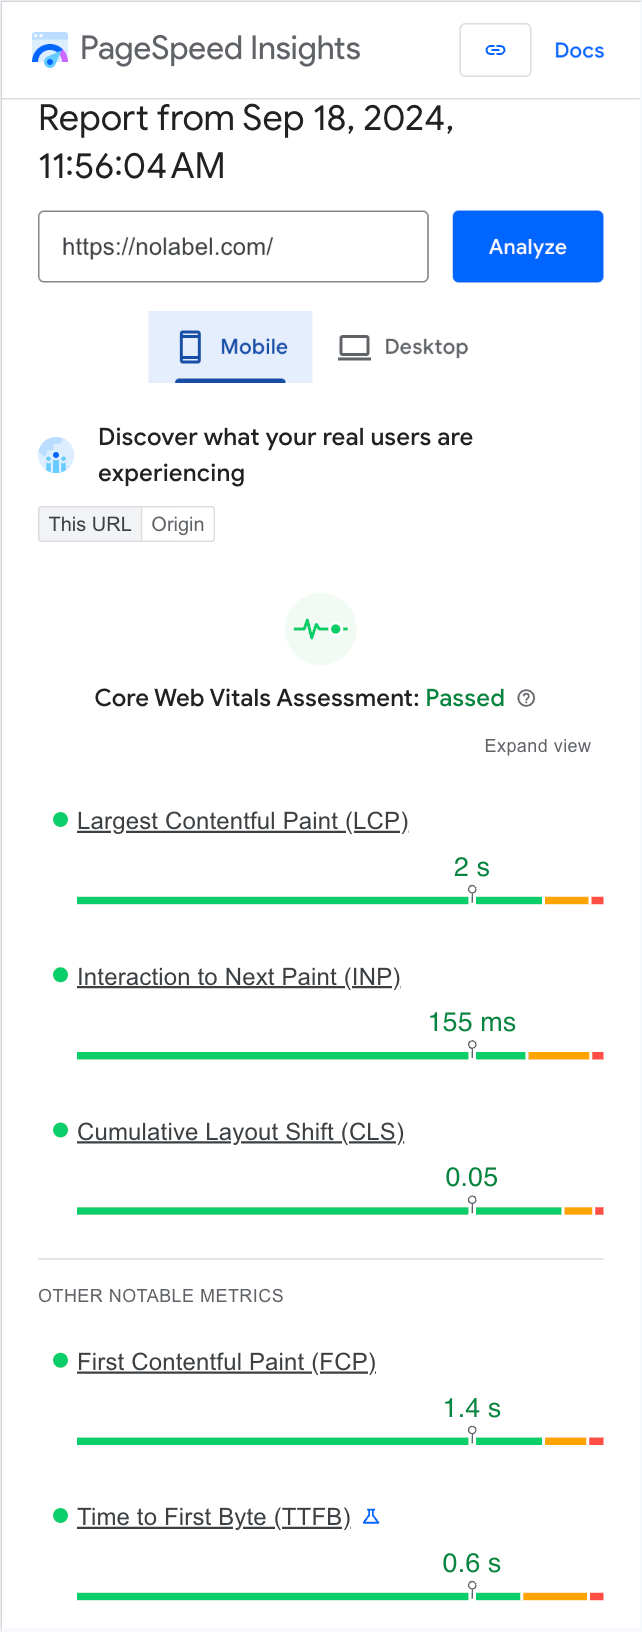This screenshot has width=642, height=1632.
Task: Open Interaction to Next Paint (INP) link
Action: 238,976
